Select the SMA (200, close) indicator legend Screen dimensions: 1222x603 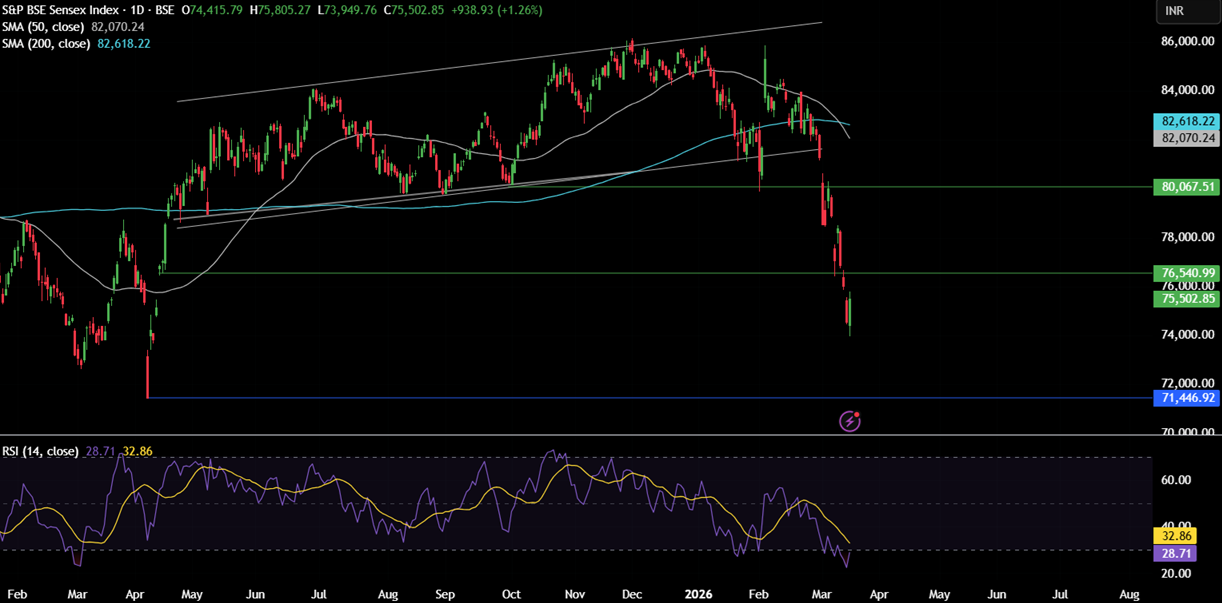pyautogui.click(x=45, y=44)
